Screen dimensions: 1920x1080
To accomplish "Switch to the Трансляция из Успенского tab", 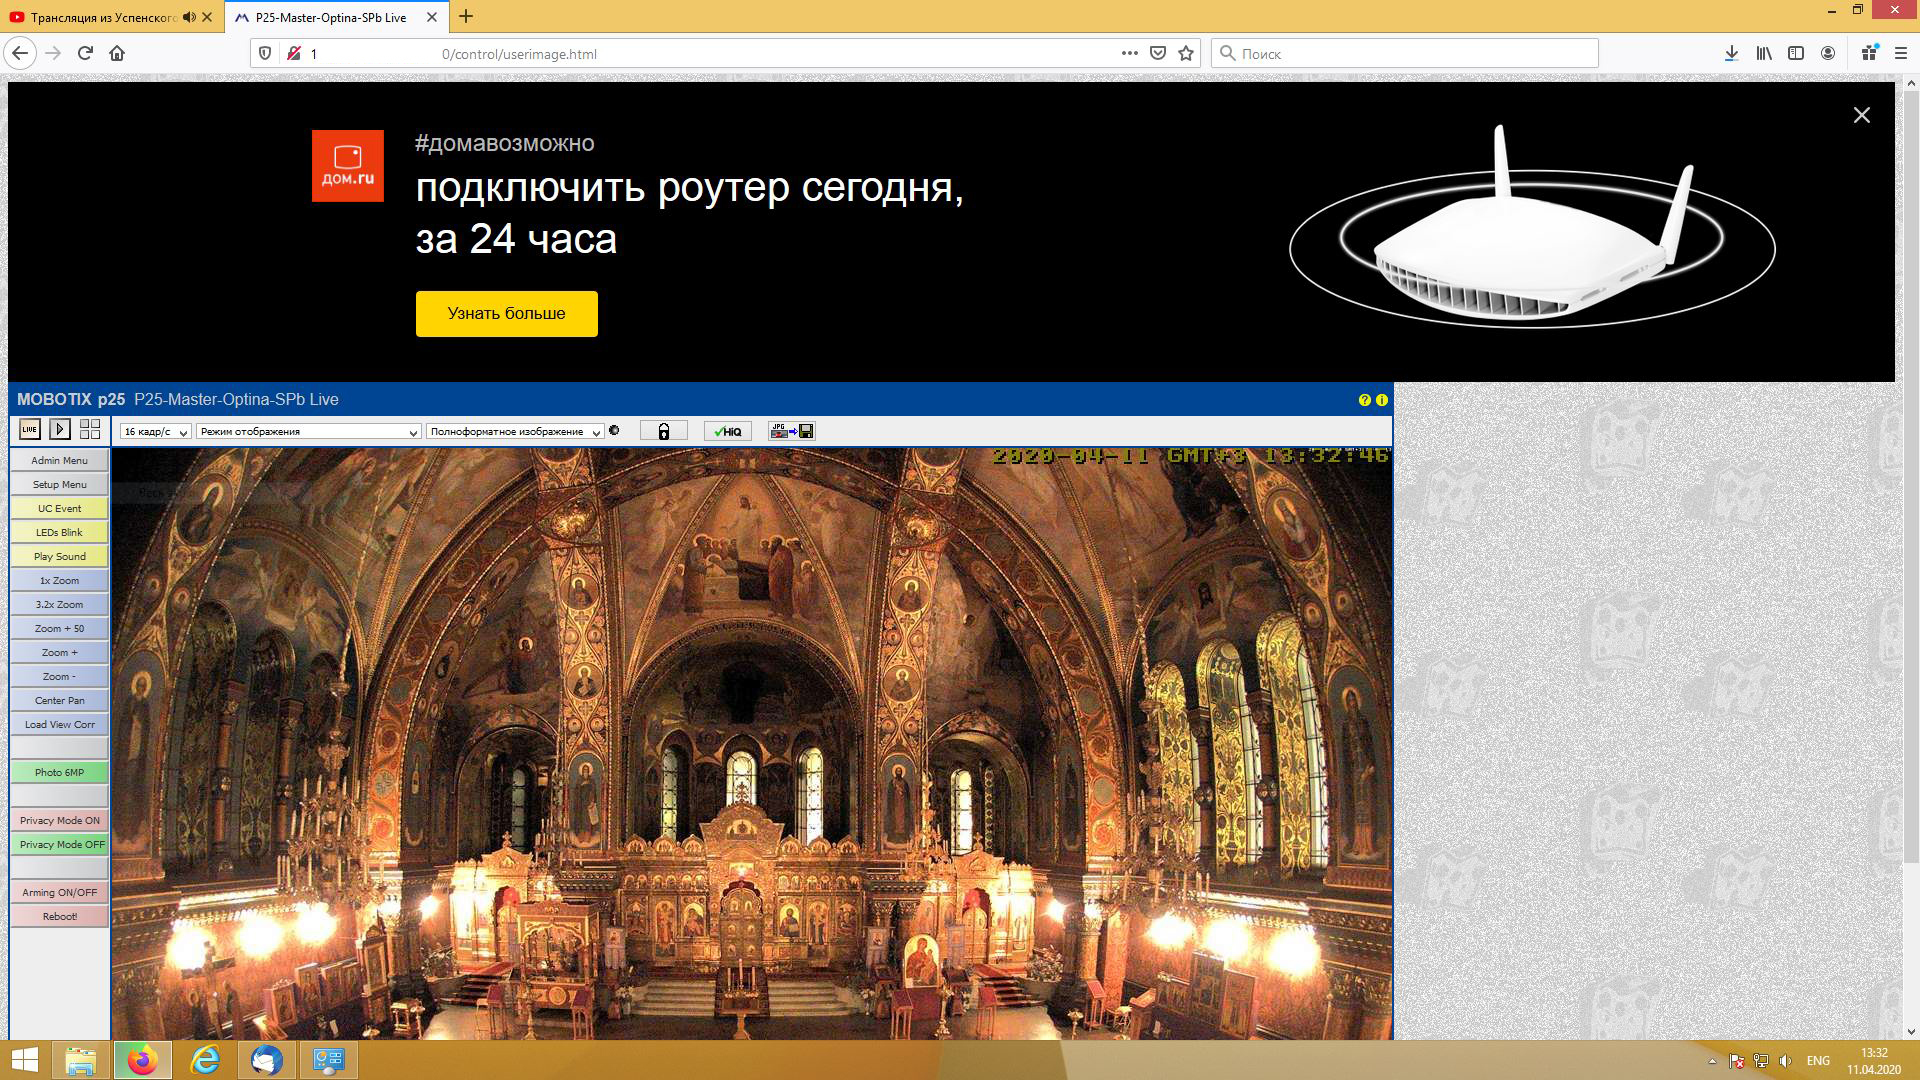I will [100, 17].
